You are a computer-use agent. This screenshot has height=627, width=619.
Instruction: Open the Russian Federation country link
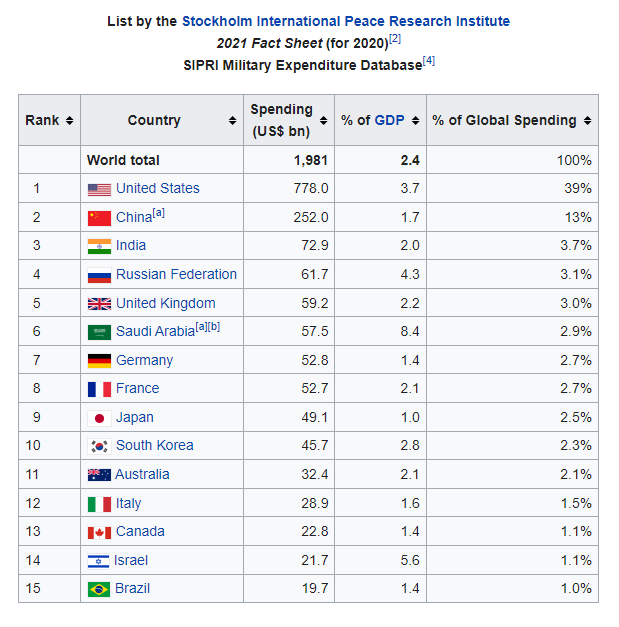click(x=176, y=274)
